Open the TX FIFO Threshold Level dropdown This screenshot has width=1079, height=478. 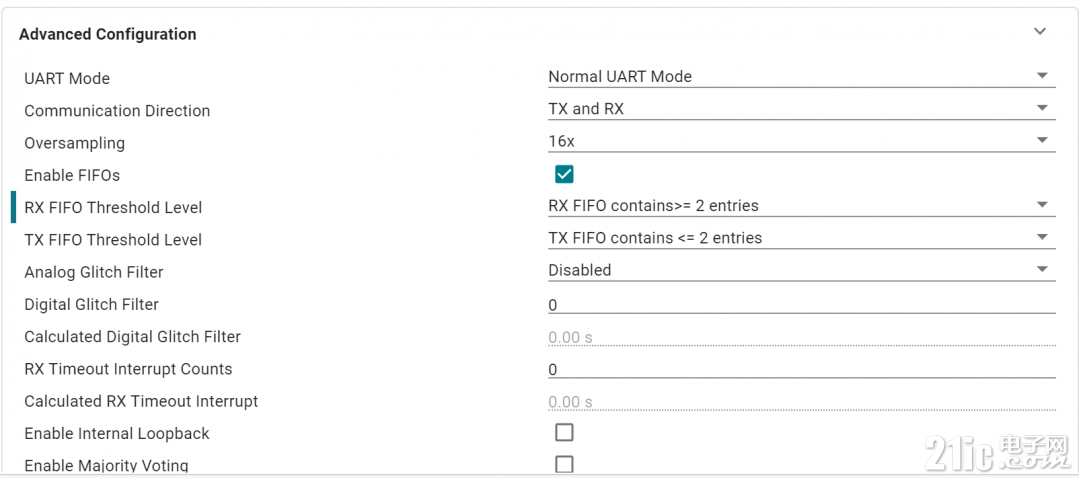pos(802,238)
